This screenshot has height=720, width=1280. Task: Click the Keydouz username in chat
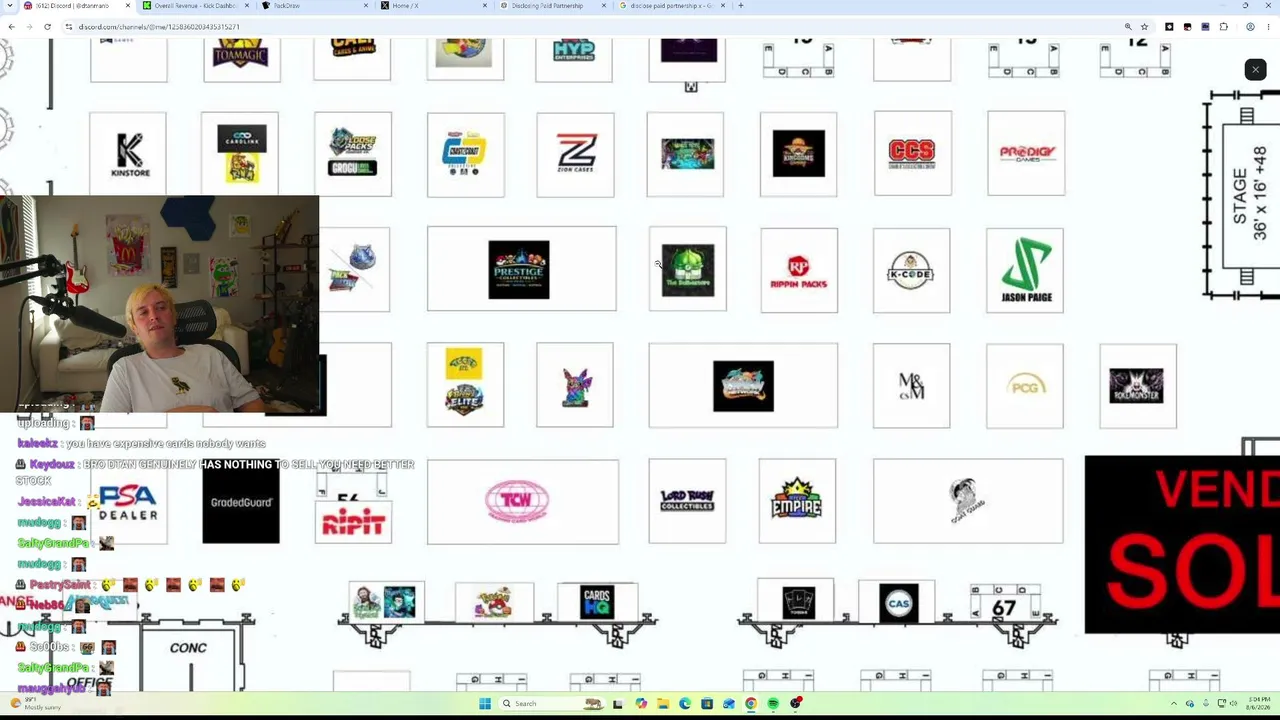[52, 465]
